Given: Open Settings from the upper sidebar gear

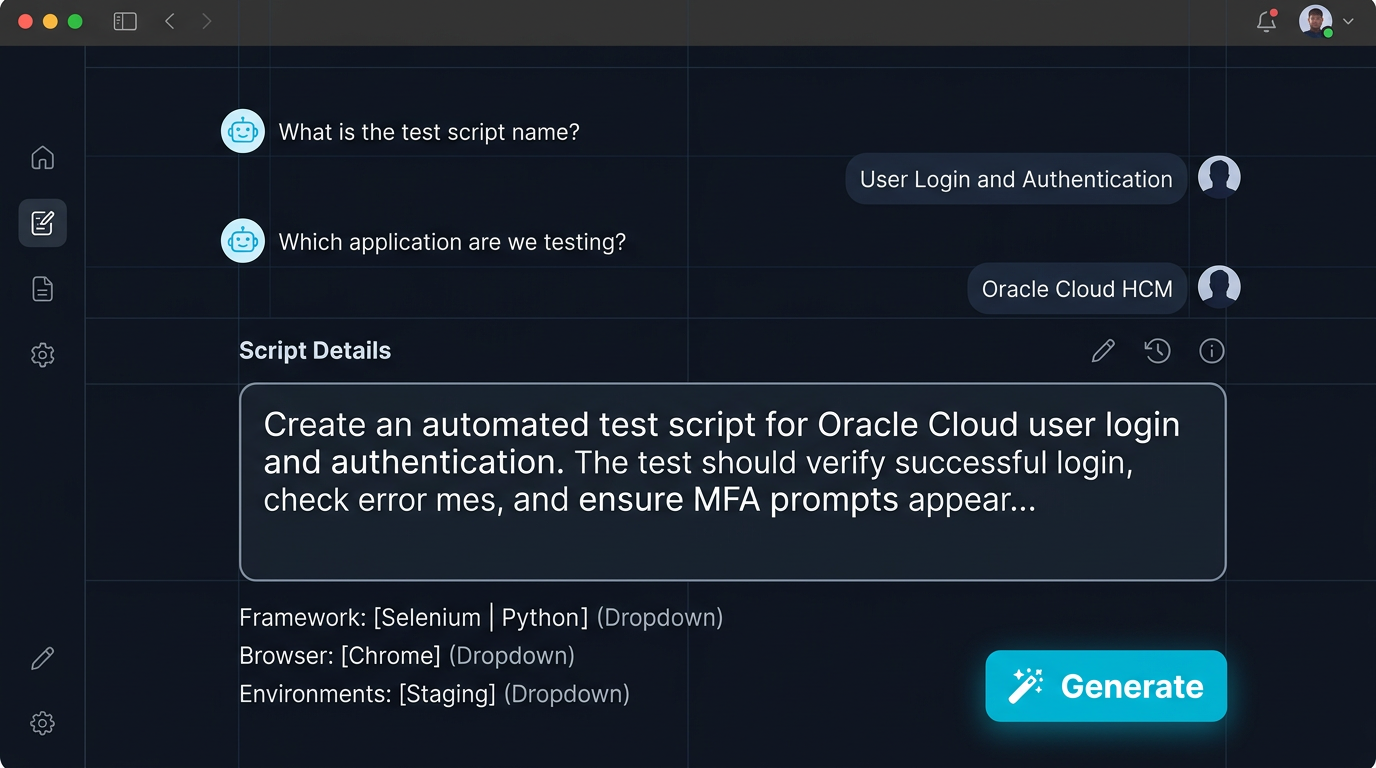Looking at the screenshot, I should (42, 355).
